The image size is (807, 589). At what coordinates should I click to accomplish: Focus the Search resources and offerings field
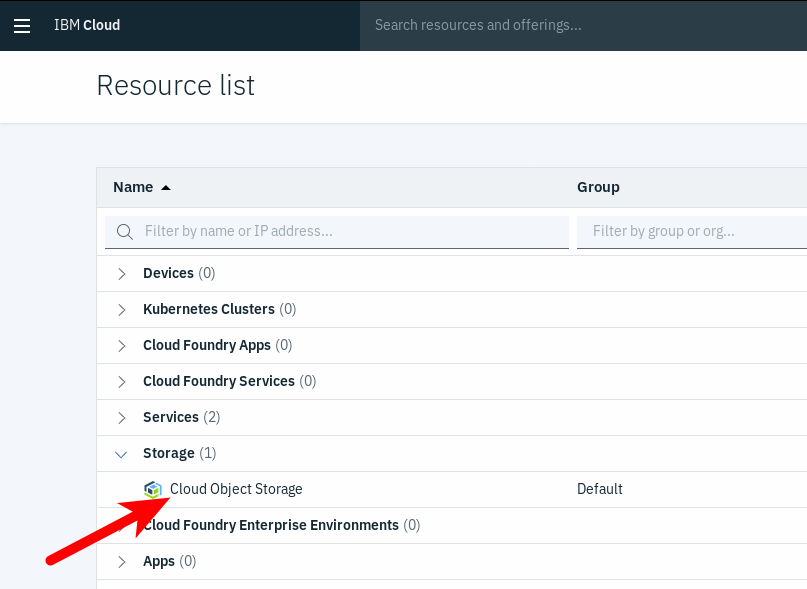583,25
